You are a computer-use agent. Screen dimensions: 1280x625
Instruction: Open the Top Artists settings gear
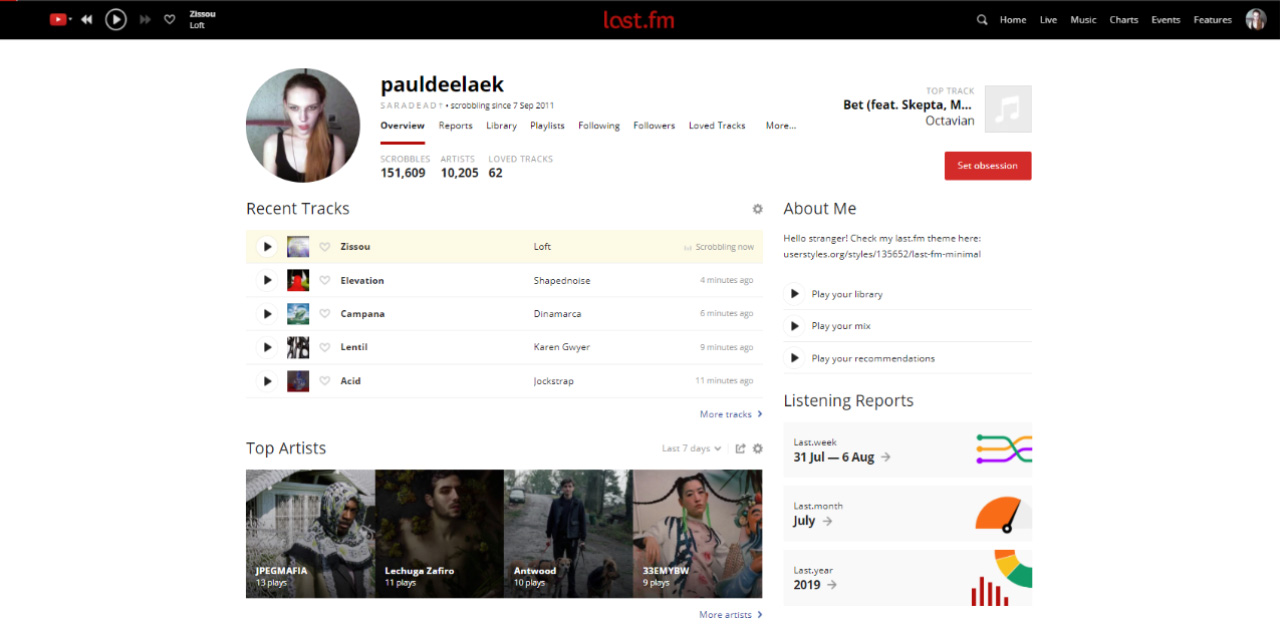757,448
